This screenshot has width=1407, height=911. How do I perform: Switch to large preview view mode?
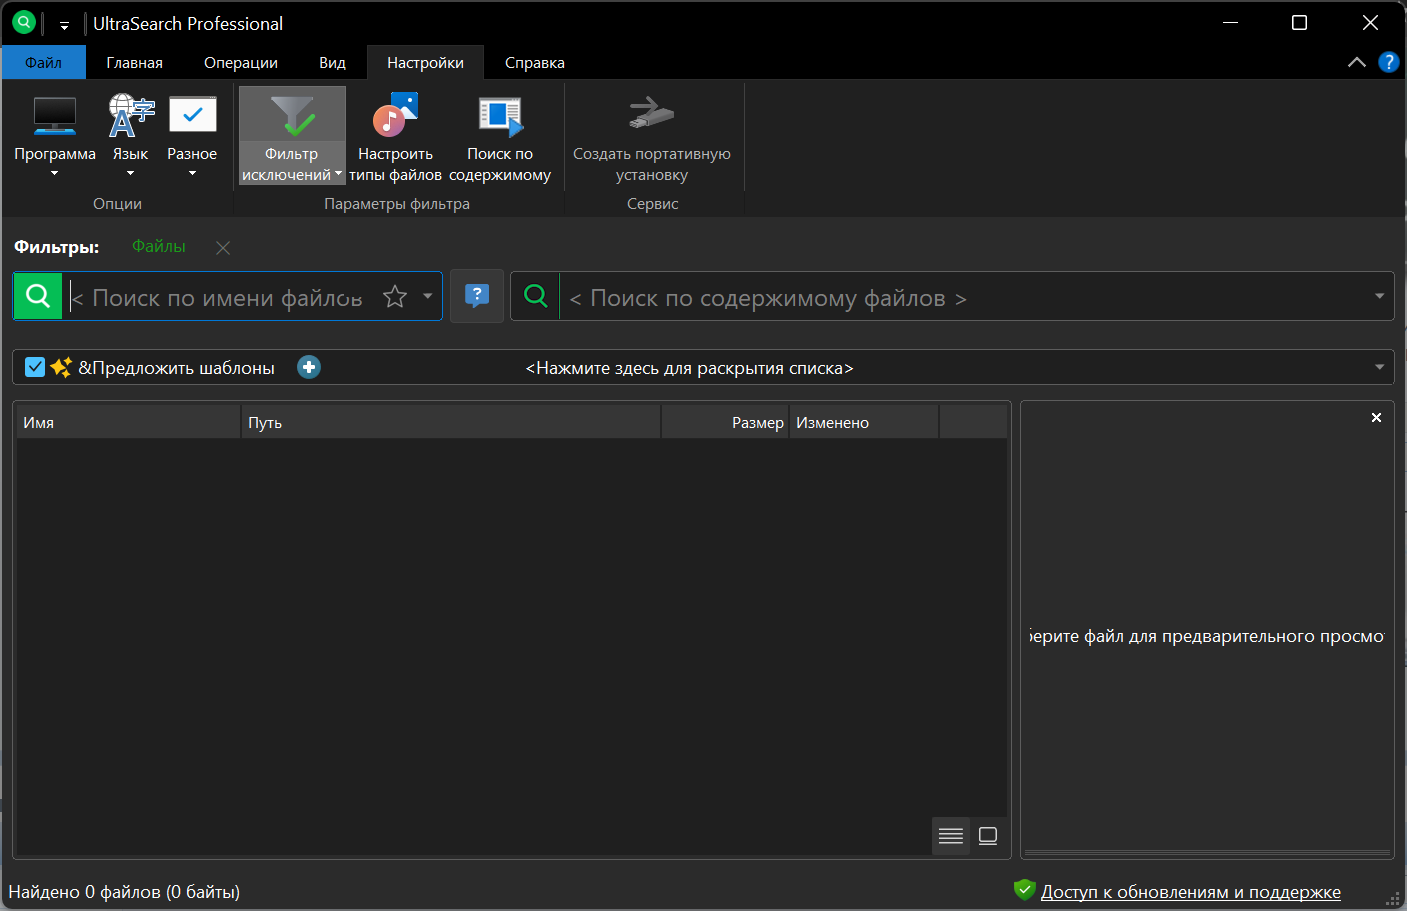tap(988, 836)
